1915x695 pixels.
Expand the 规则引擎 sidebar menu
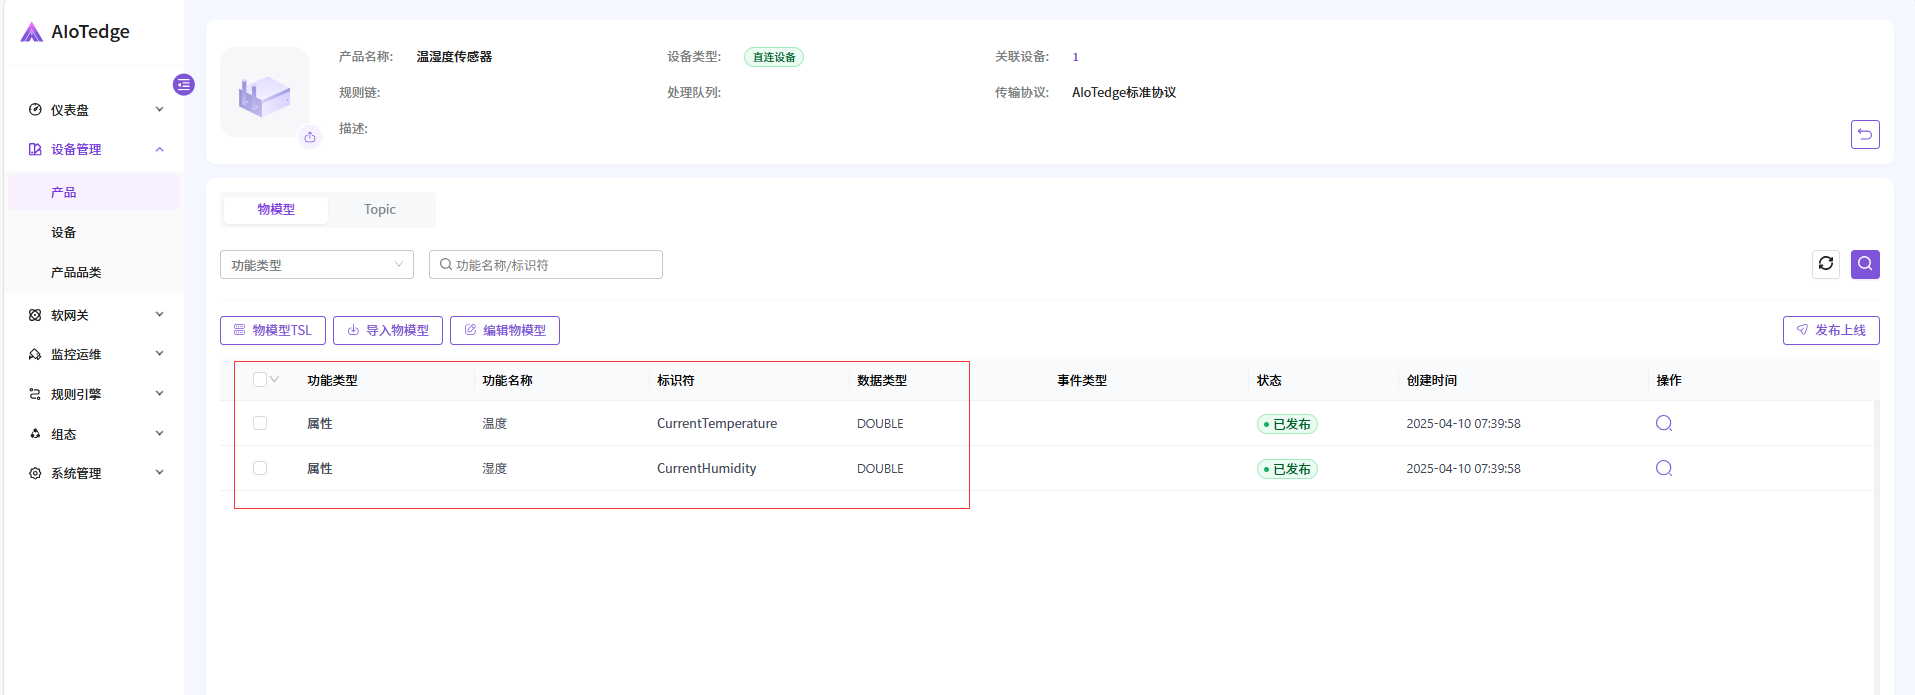tap(95, 394)
